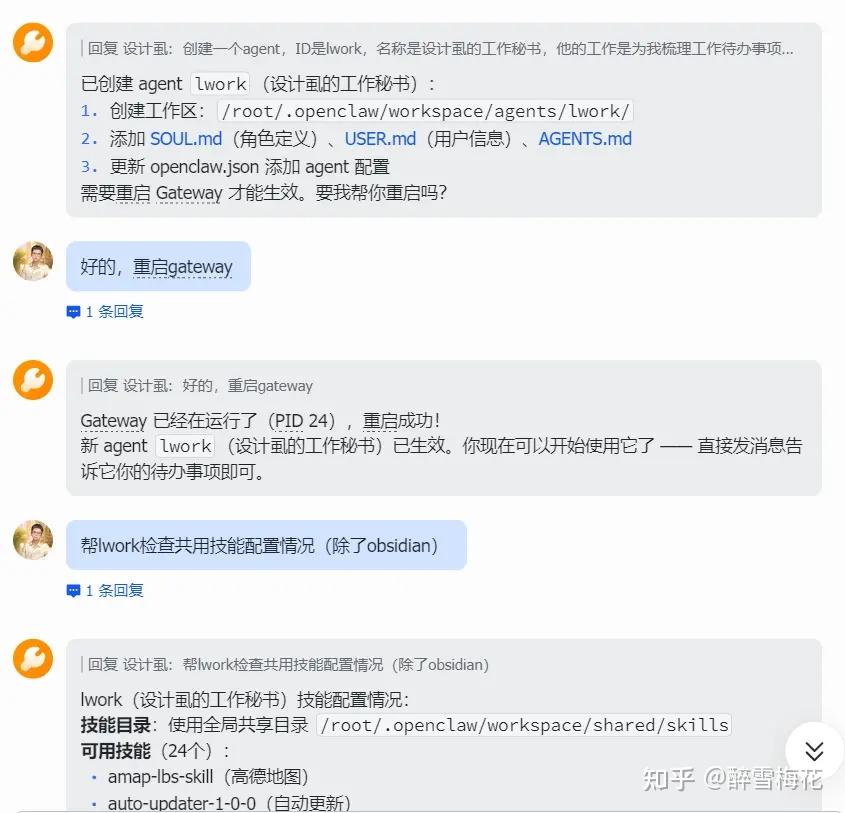Viewport: 845px width, 813px height.
Task: Click the agents/lwork/ workspace path snippet
Action: pos(425,112)
